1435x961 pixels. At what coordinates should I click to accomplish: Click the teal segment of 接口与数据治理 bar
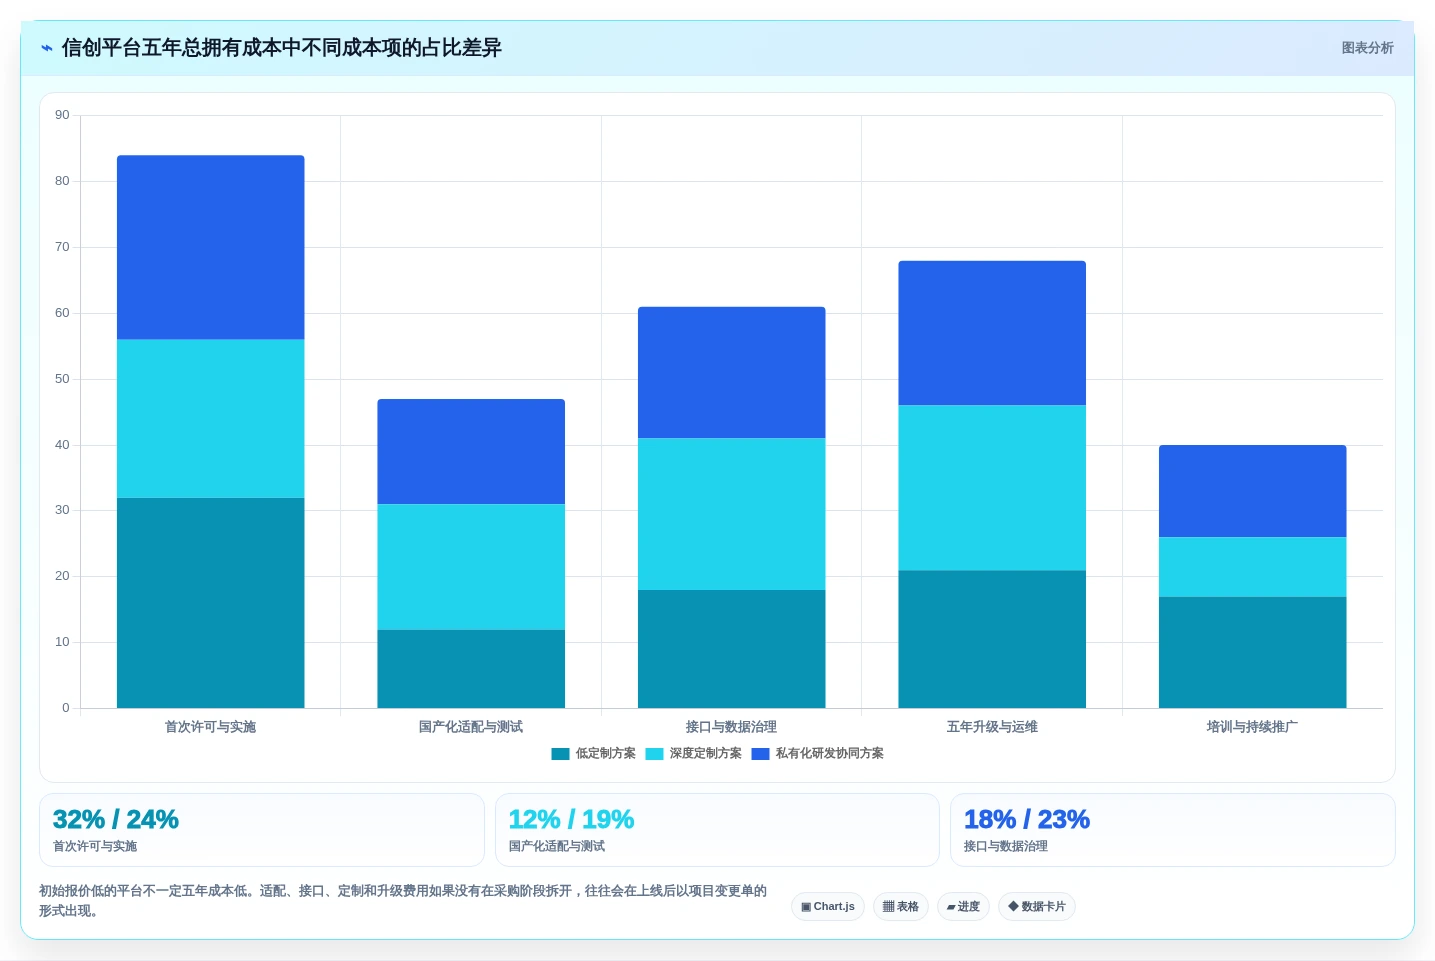point(732,649)
